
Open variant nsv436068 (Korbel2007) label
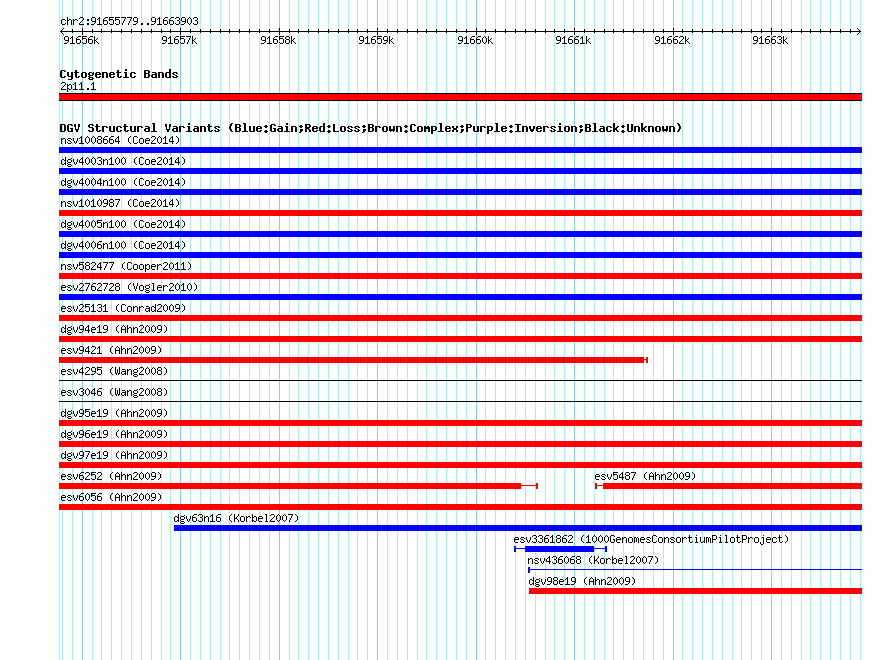[x=593, y=560]
